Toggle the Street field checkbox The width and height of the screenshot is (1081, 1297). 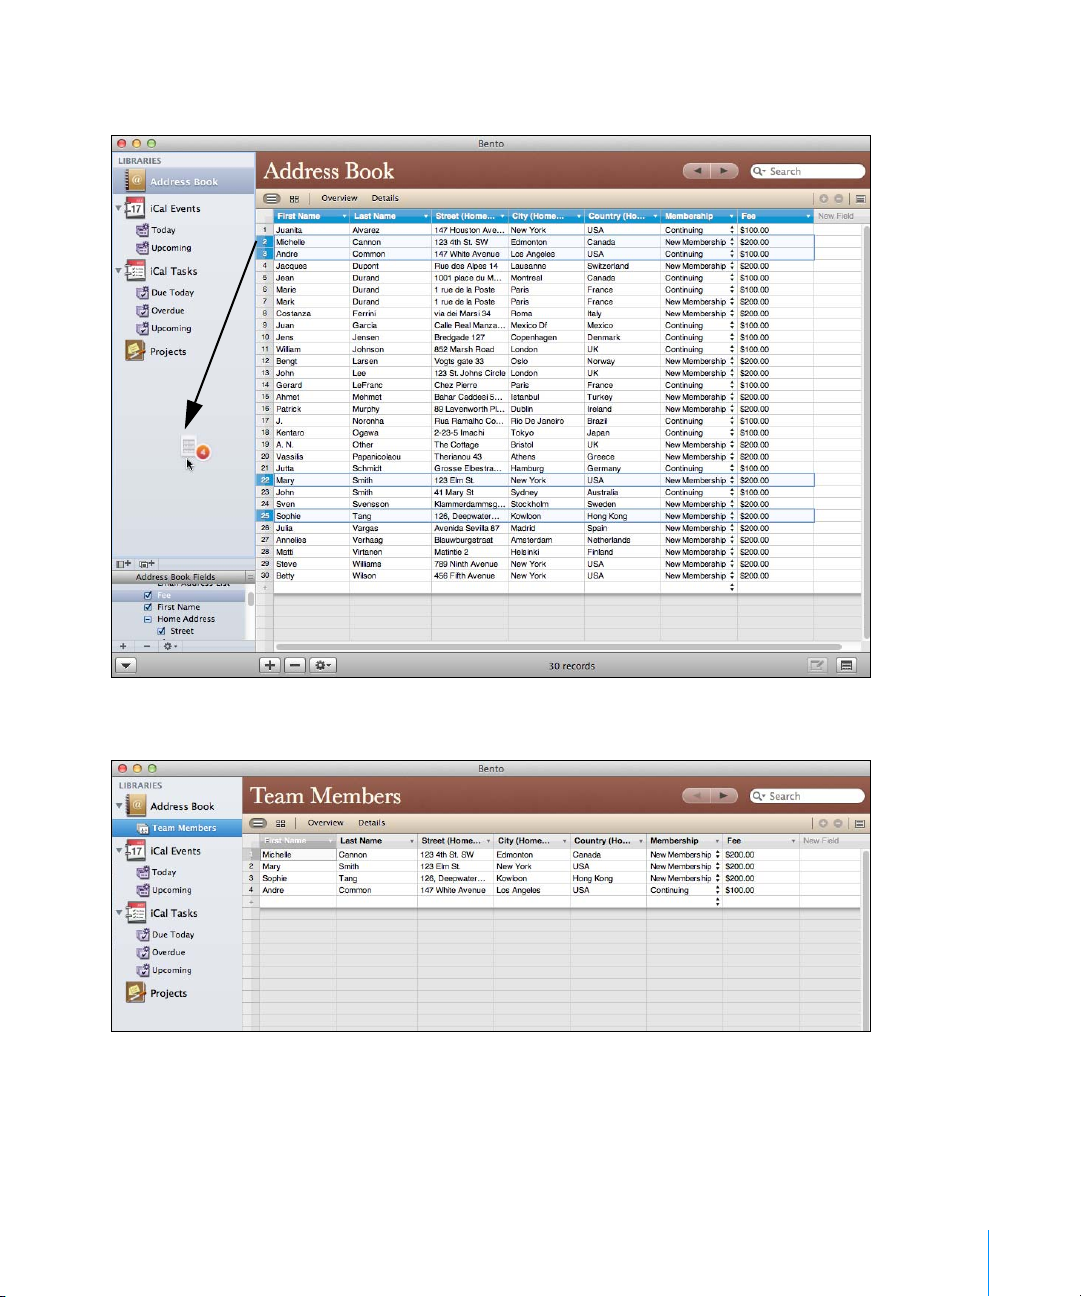[161, 631]
